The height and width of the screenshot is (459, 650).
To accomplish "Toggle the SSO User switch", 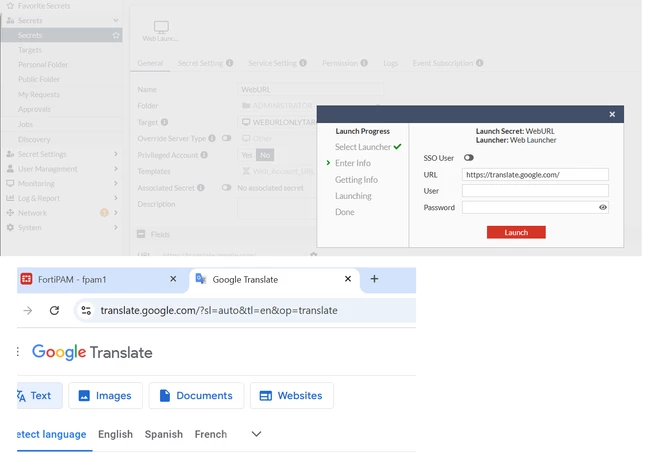I will 468,158.
